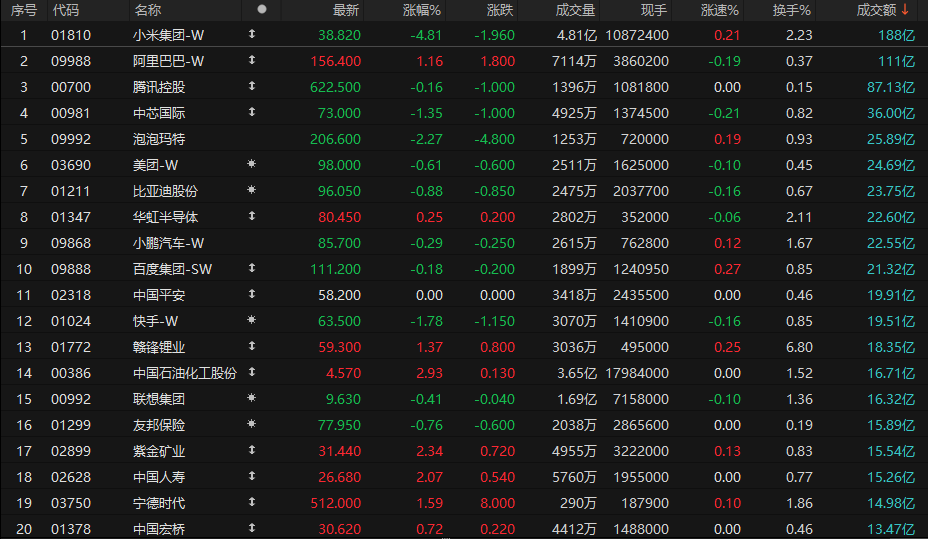The width and height of the screenshot is (928, 539).
Task: Click the star-burst icon beside 比亚迪股份
Action: tap(252, 191)
